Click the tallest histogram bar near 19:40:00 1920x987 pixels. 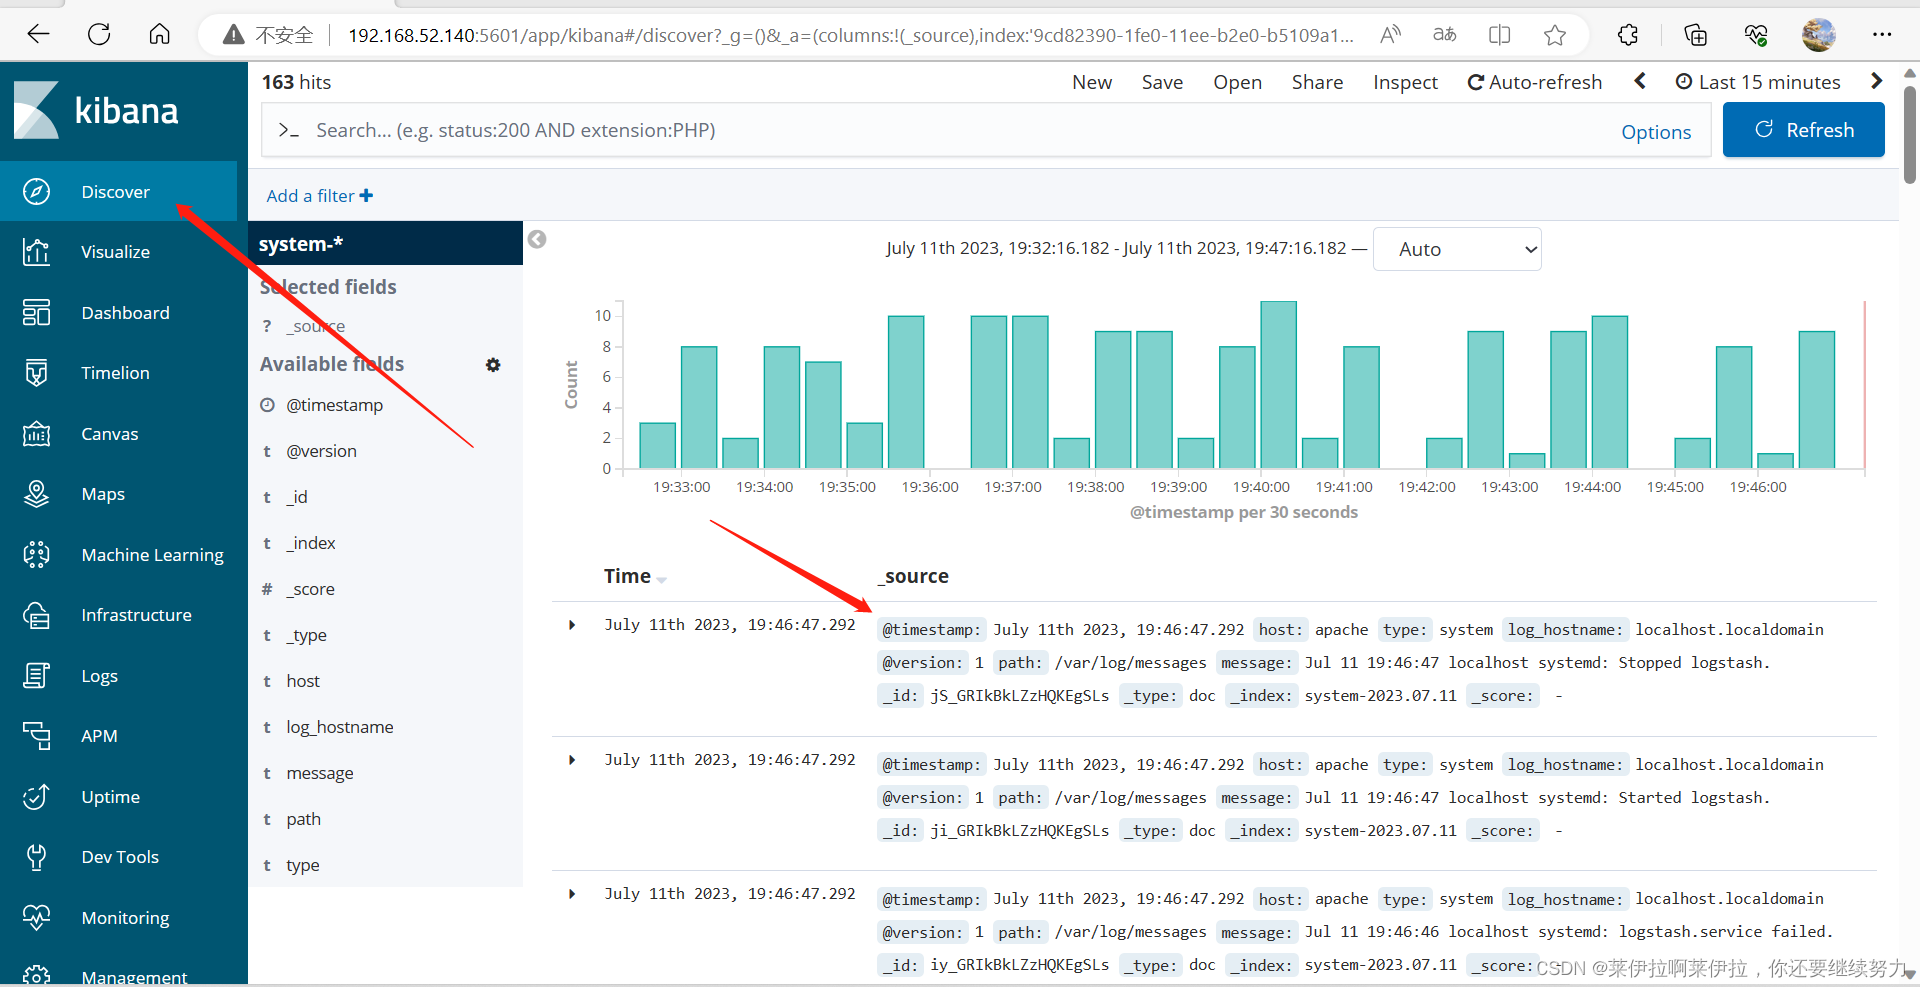(1278, 385)
